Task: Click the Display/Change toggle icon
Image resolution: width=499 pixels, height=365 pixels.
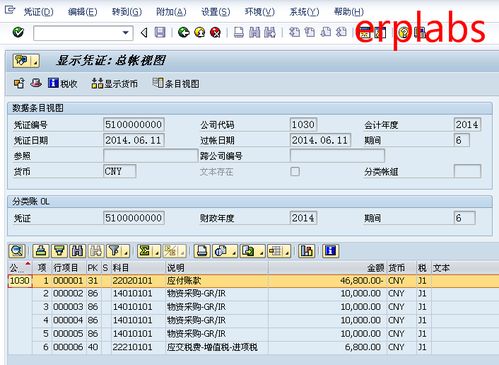Action: 19,83
